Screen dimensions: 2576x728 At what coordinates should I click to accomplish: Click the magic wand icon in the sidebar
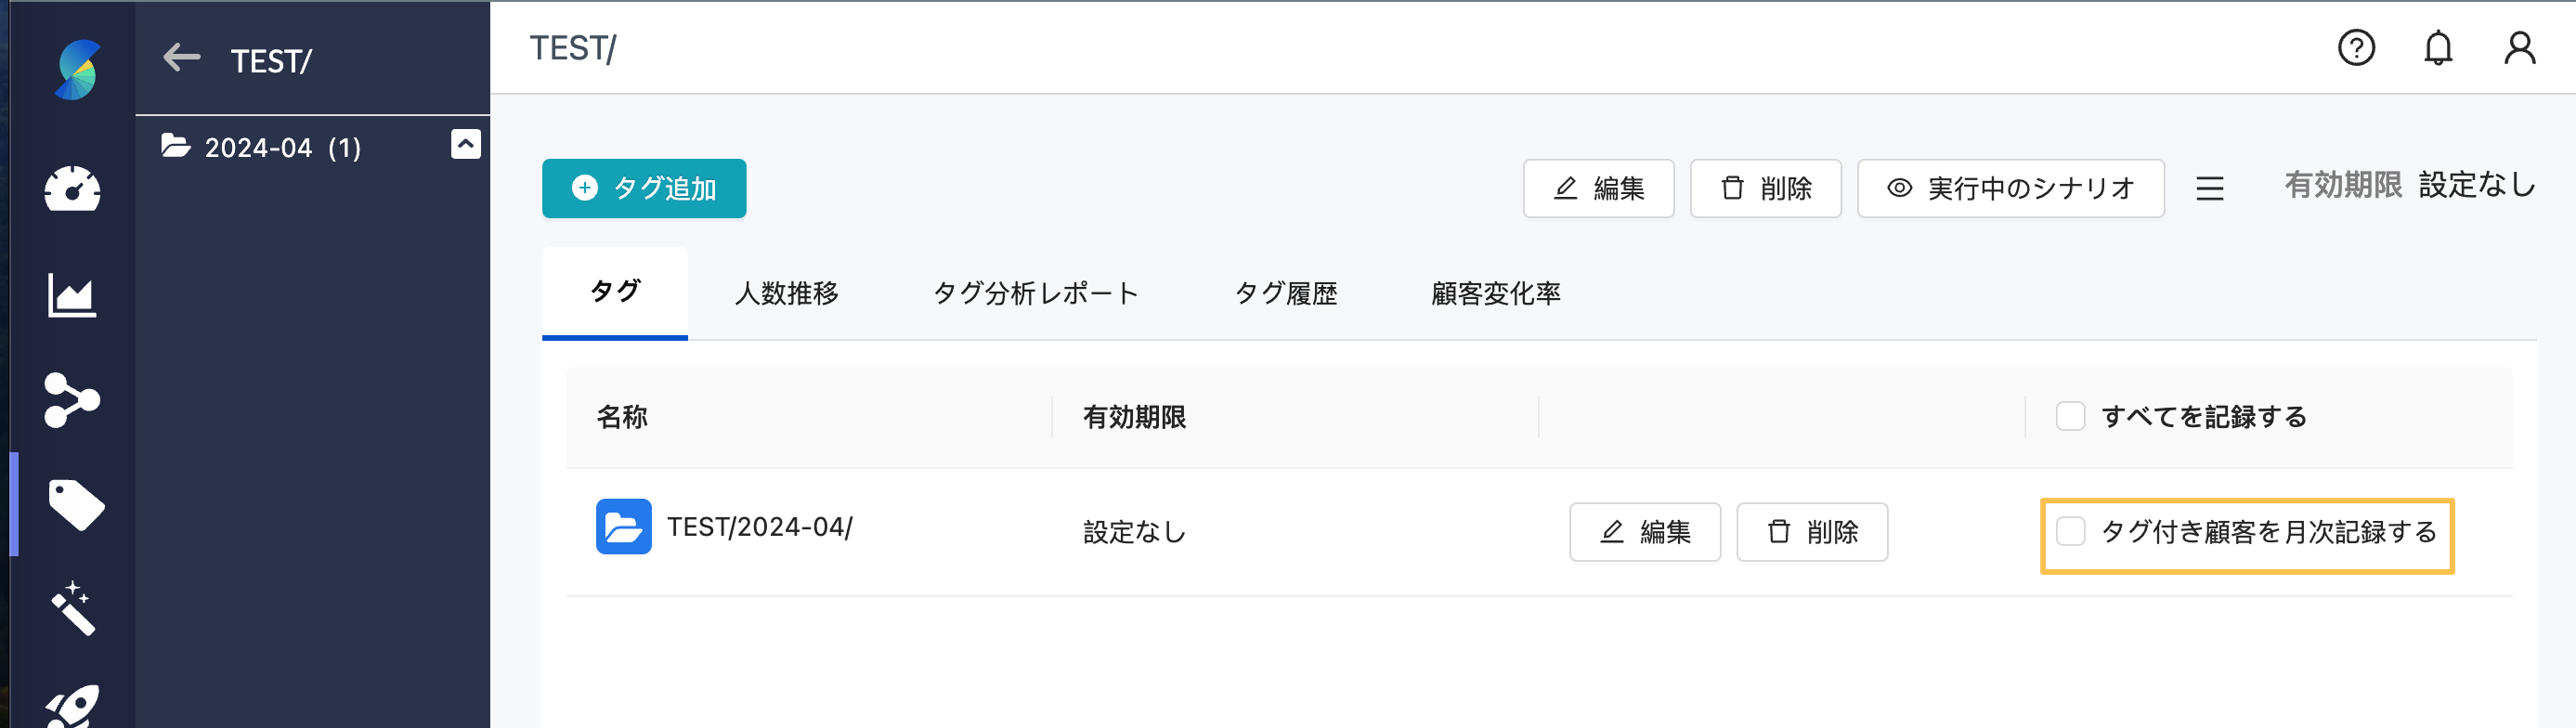75,607
